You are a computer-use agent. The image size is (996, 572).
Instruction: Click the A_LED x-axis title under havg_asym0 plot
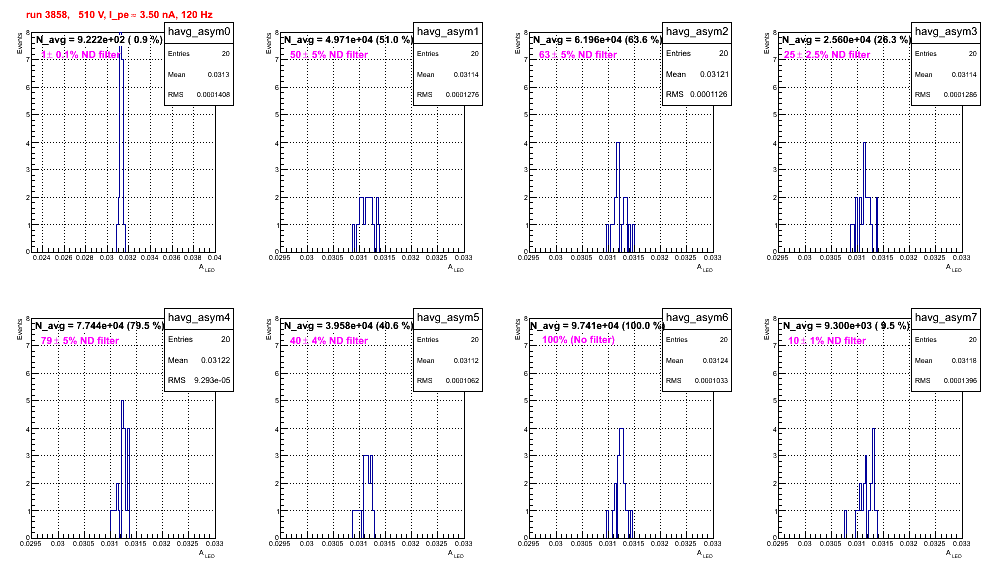[x=207, y=268]
